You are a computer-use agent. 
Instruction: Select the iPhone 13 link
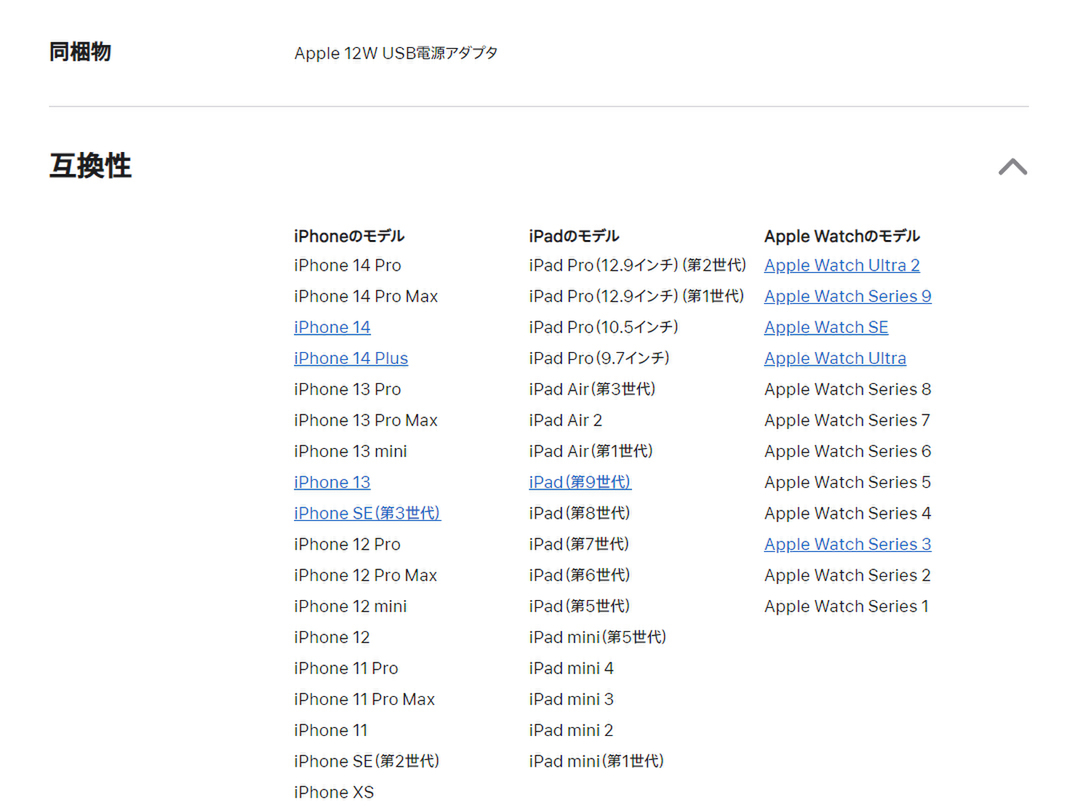point(332,482)
